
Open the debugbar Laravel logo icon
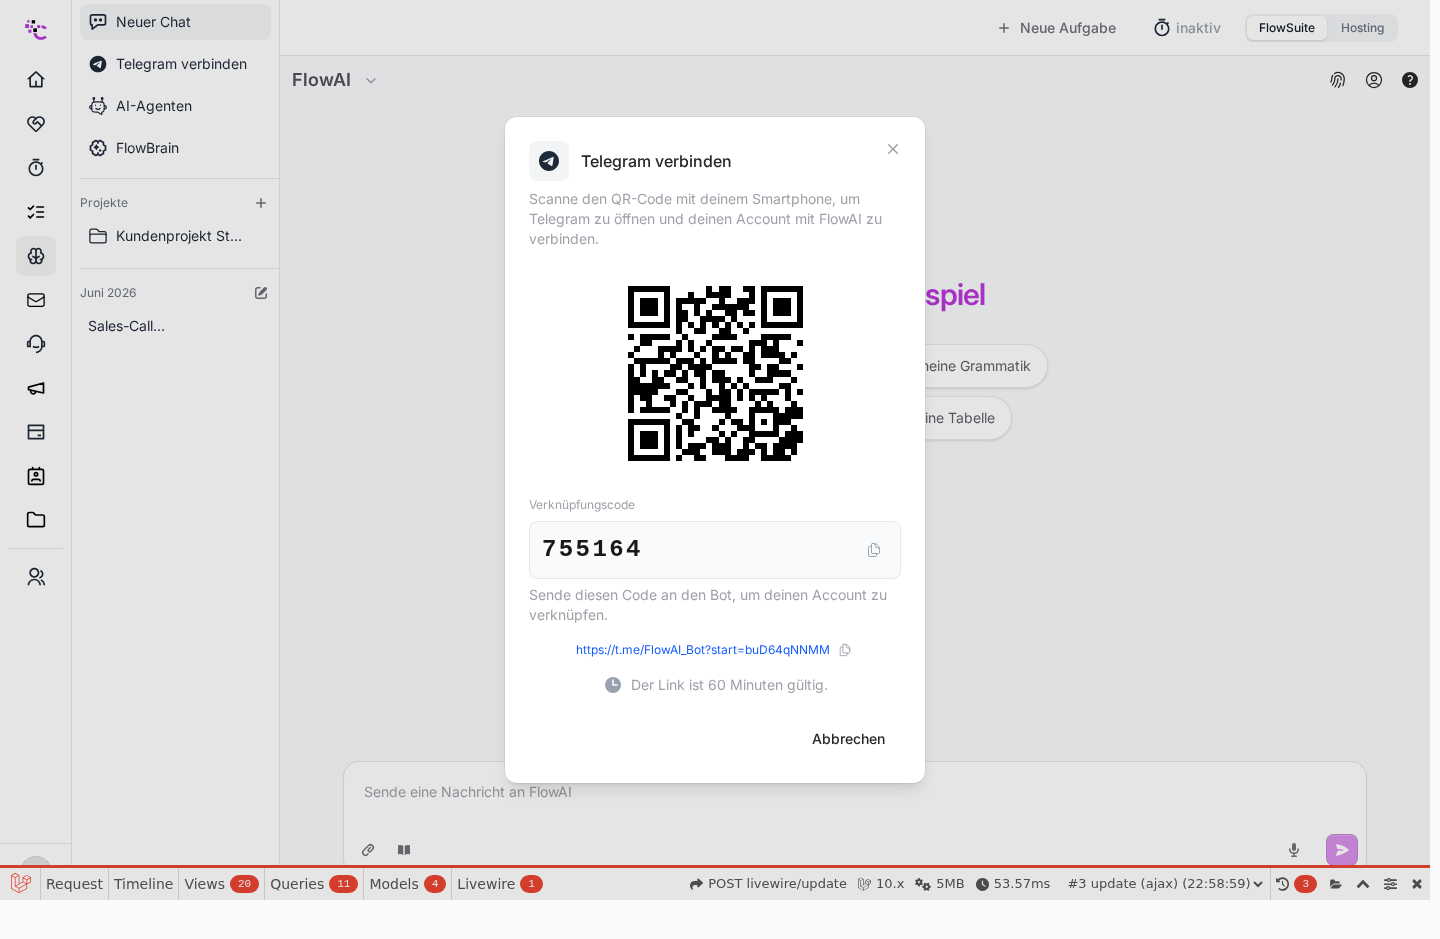(20, 884)
